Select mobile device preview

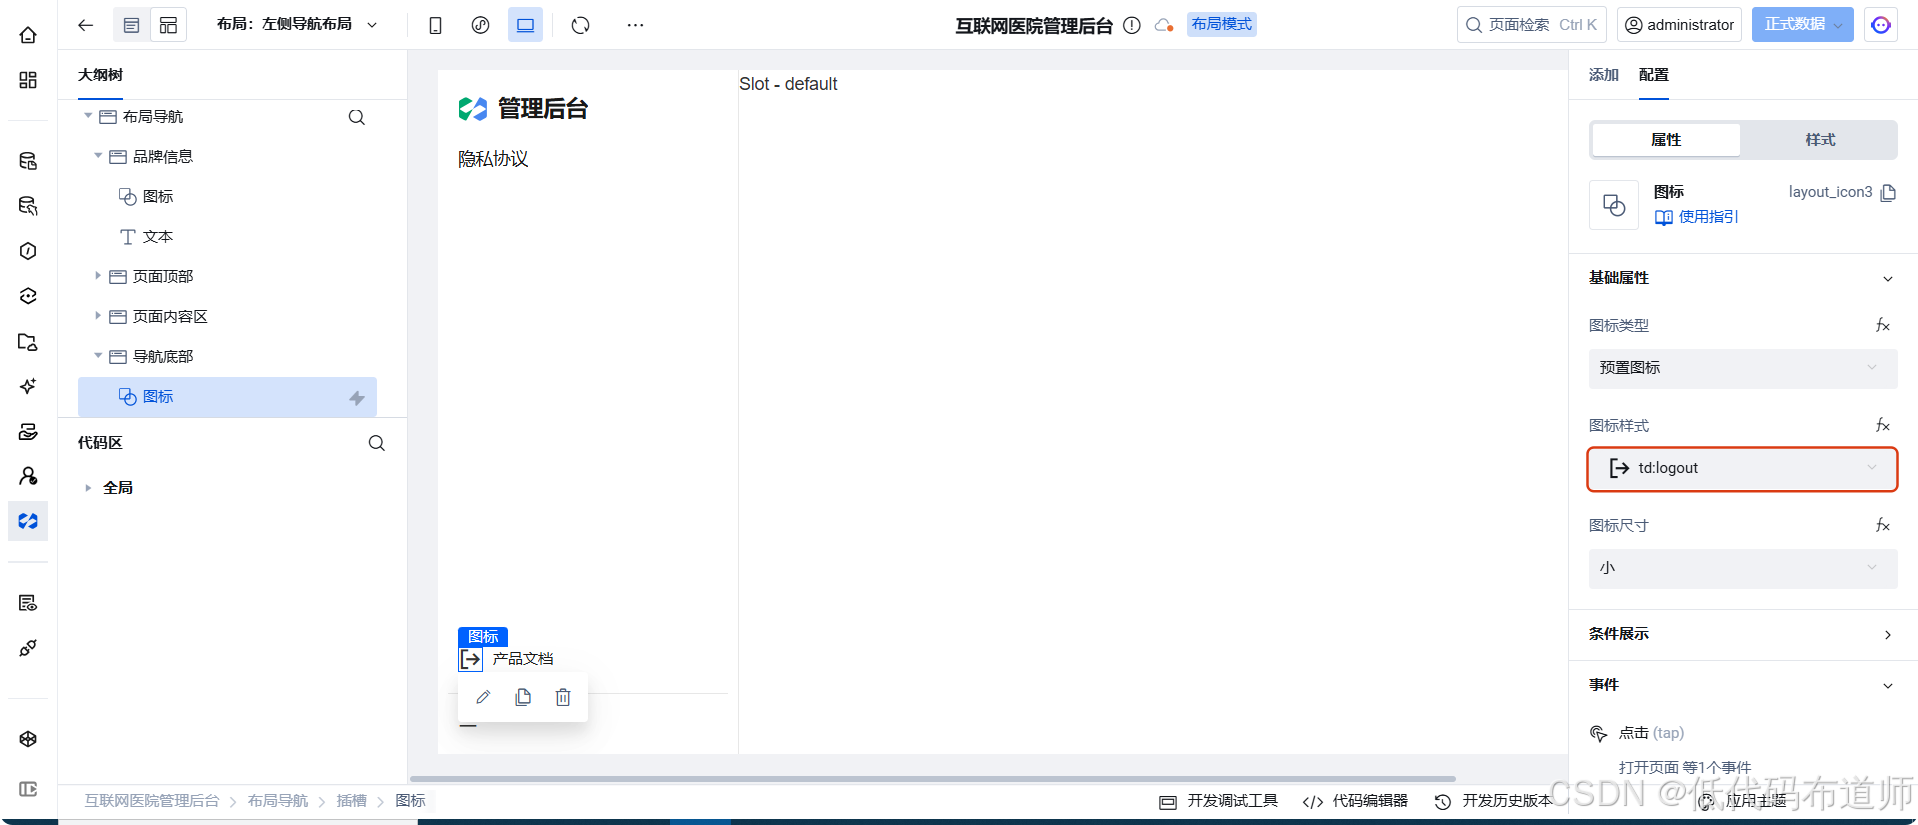click(435, 25)
